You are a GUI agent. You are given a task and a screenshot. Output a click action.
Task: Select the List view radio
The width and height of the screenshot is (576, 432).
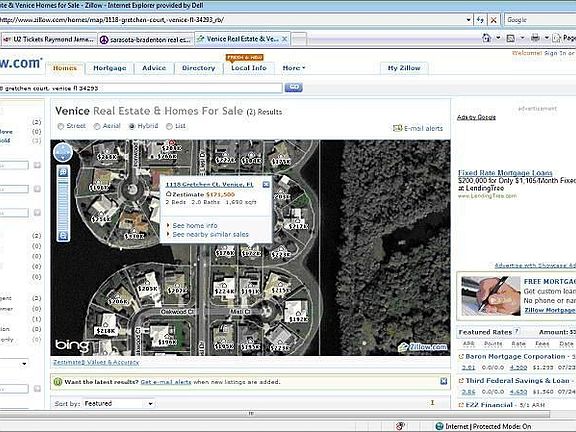169,126
